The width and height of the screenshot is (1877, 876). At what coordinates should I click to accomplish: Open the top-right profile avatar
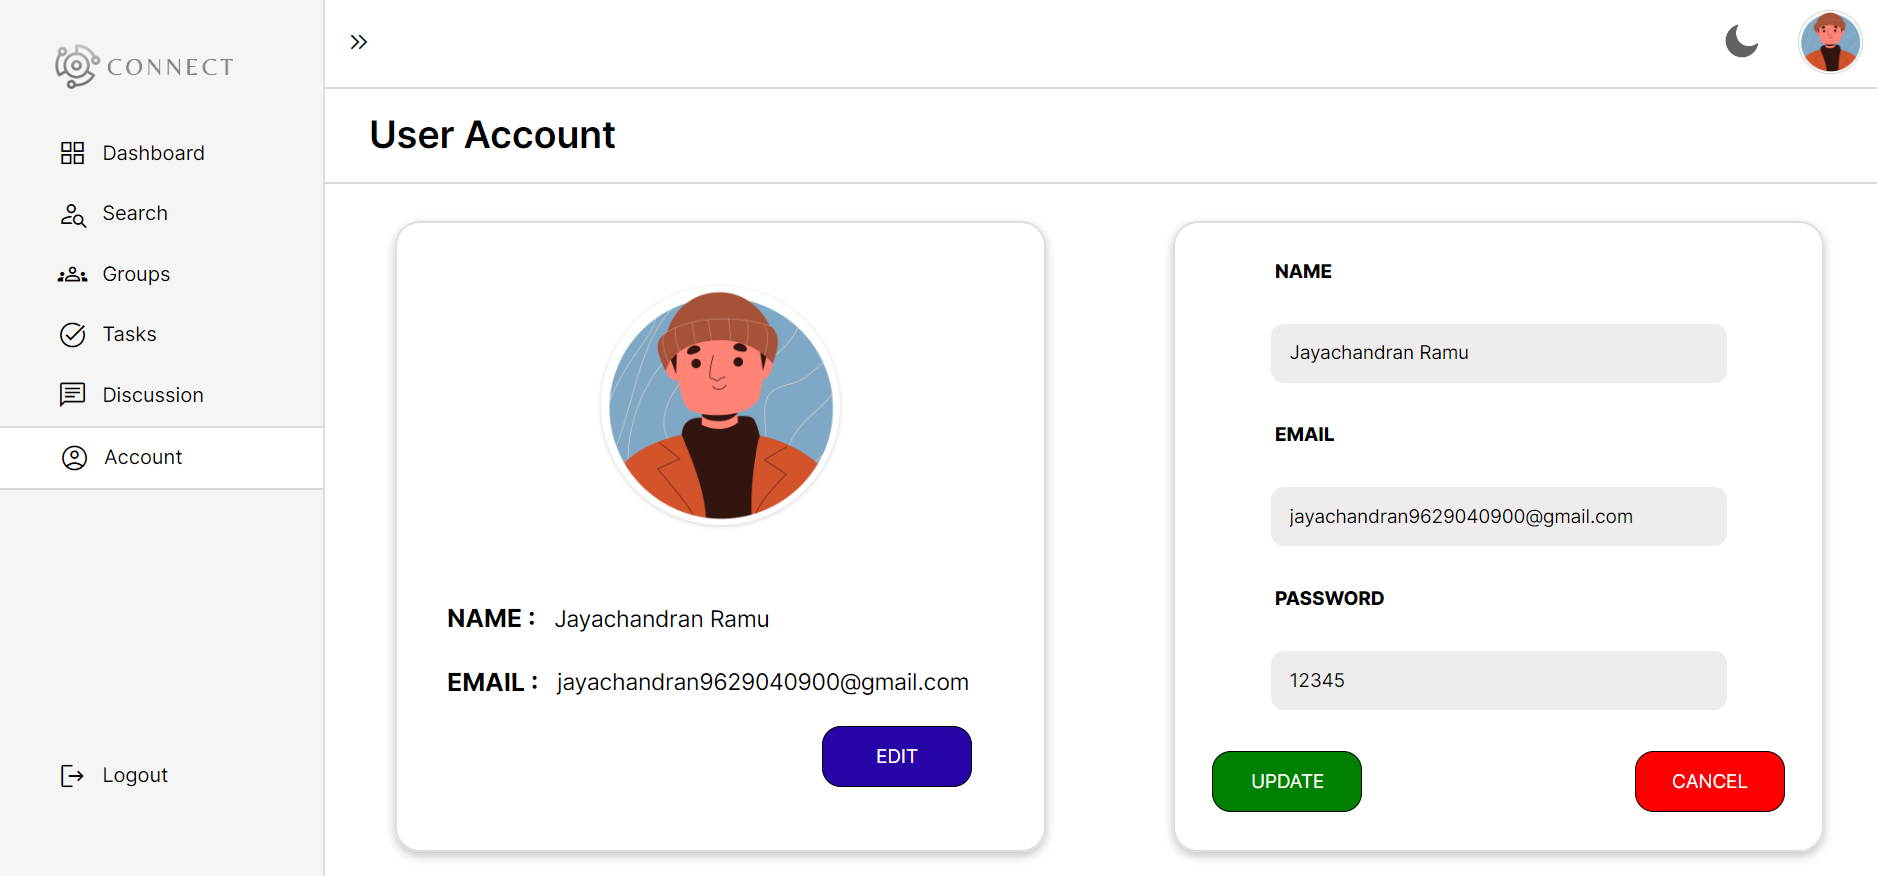pyautogui.click(x=1829, y=43)
